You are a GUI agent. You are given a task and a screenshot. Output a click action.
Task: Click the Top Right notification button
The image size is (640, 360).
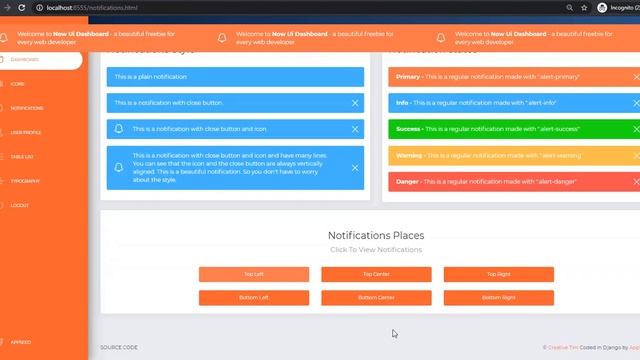click(499, 274)
